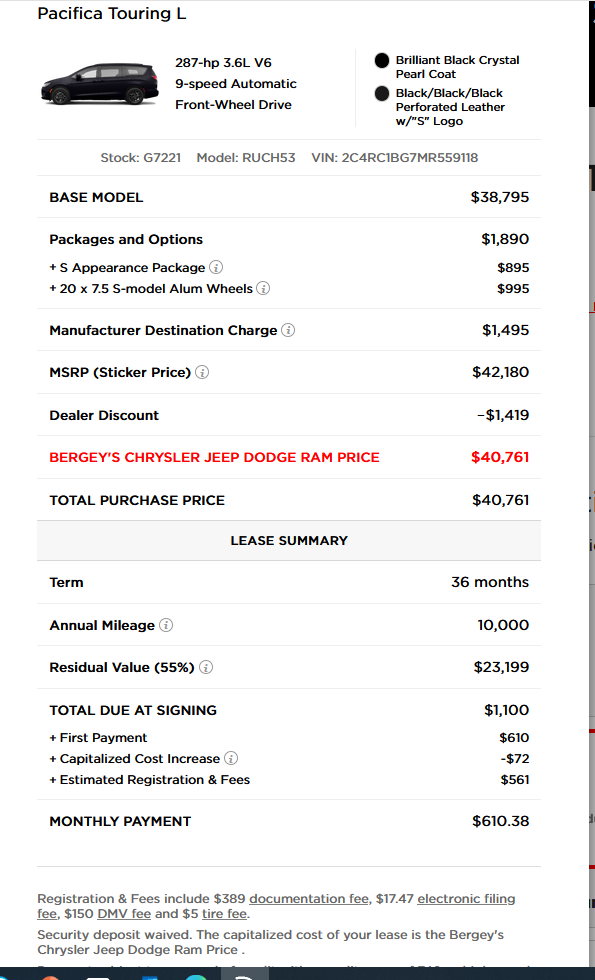595x980 pixels.
Task: Open the tire fee link
Action: pos(224,914)
